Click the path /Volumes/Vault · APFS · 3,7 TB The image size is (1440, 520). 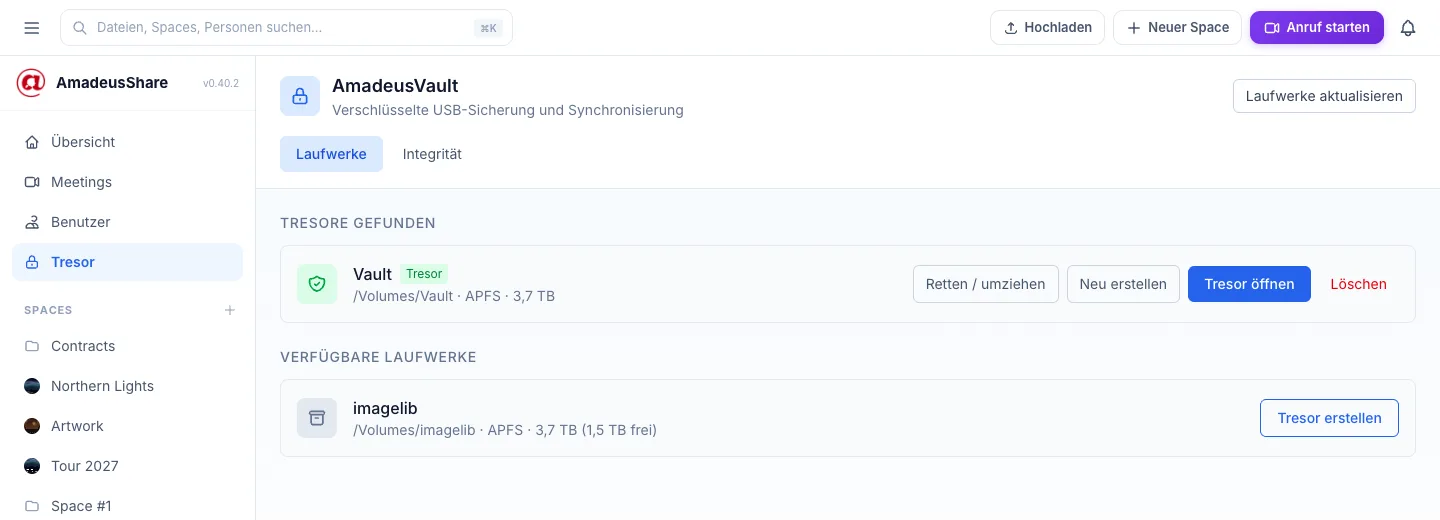[454, 296]
